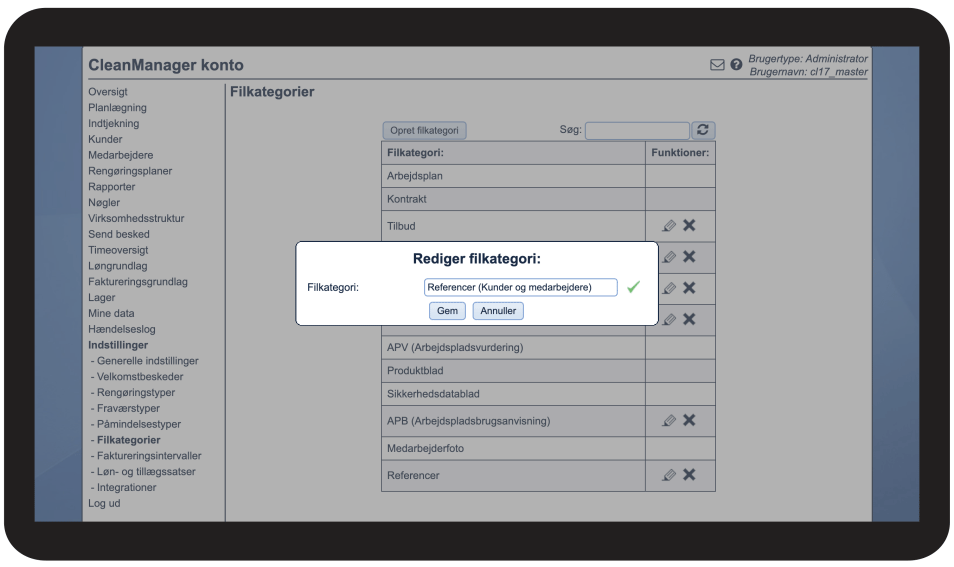Image resolution: width=954 pixels, height=567 pixels.
Task: Focus the Filkategori text input in dialog
Action: pos(521,287)
